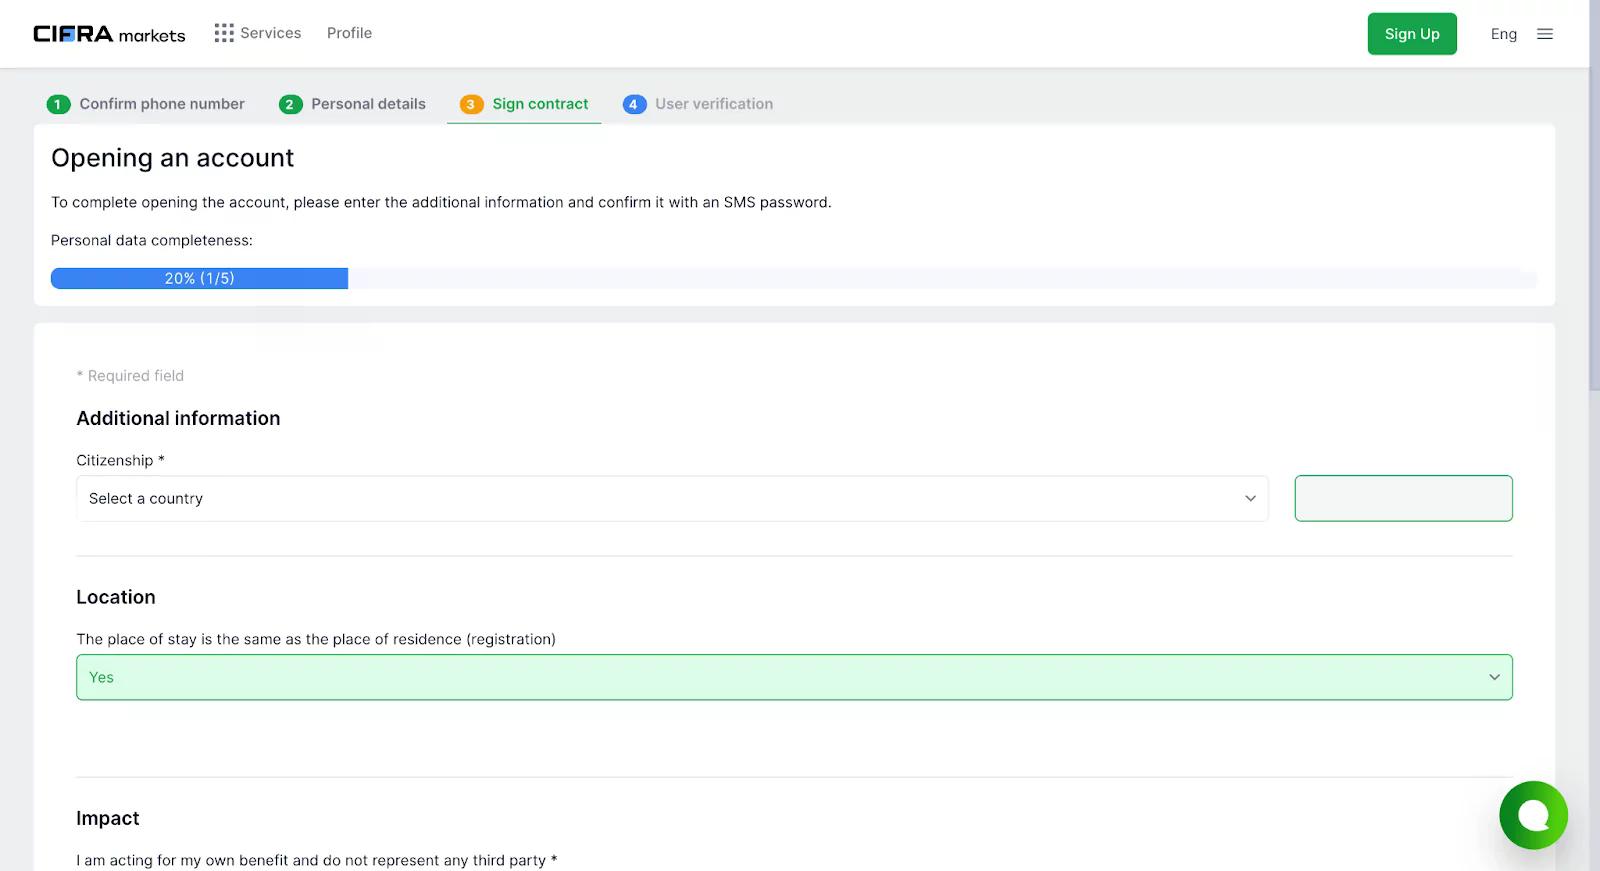1600x871 pixels.
Task: Open the Services grid icon
Action: 224,33
